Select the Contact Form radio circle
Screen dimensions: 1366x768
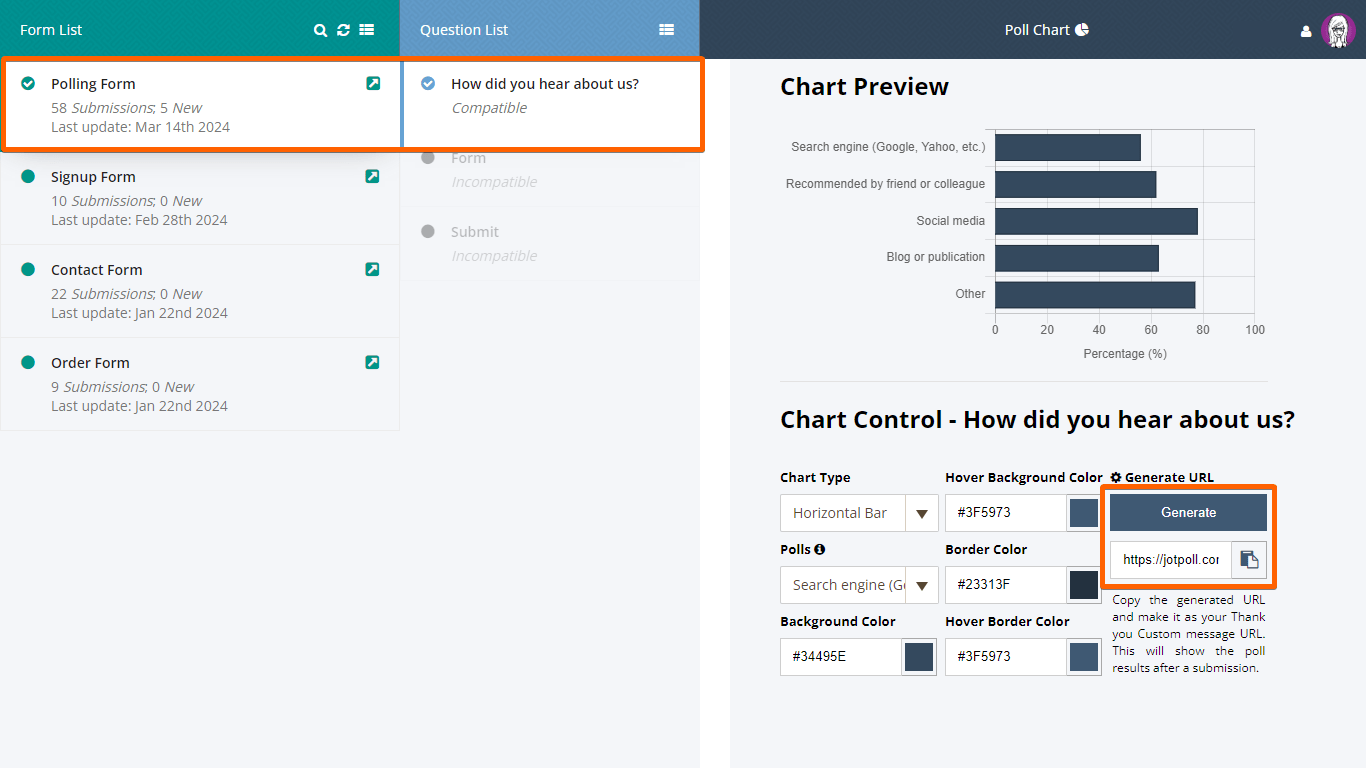point(28,270)
